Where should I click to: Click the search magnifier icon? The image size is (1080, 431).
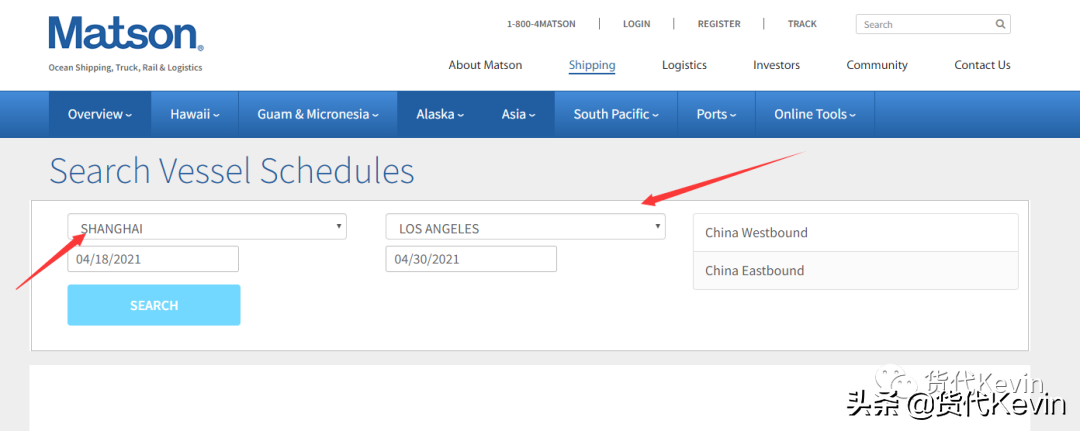(x=1000, y=24)
